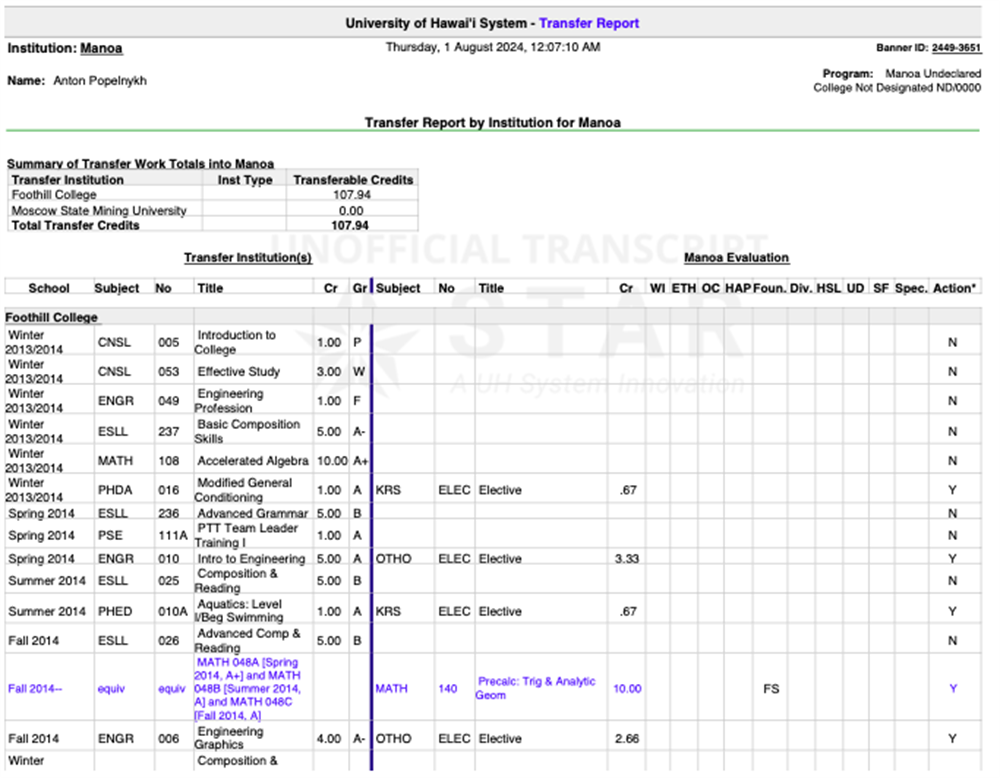Click the "Accelerated Algebra" course title
1000x778 pixels.
point(253,460)
